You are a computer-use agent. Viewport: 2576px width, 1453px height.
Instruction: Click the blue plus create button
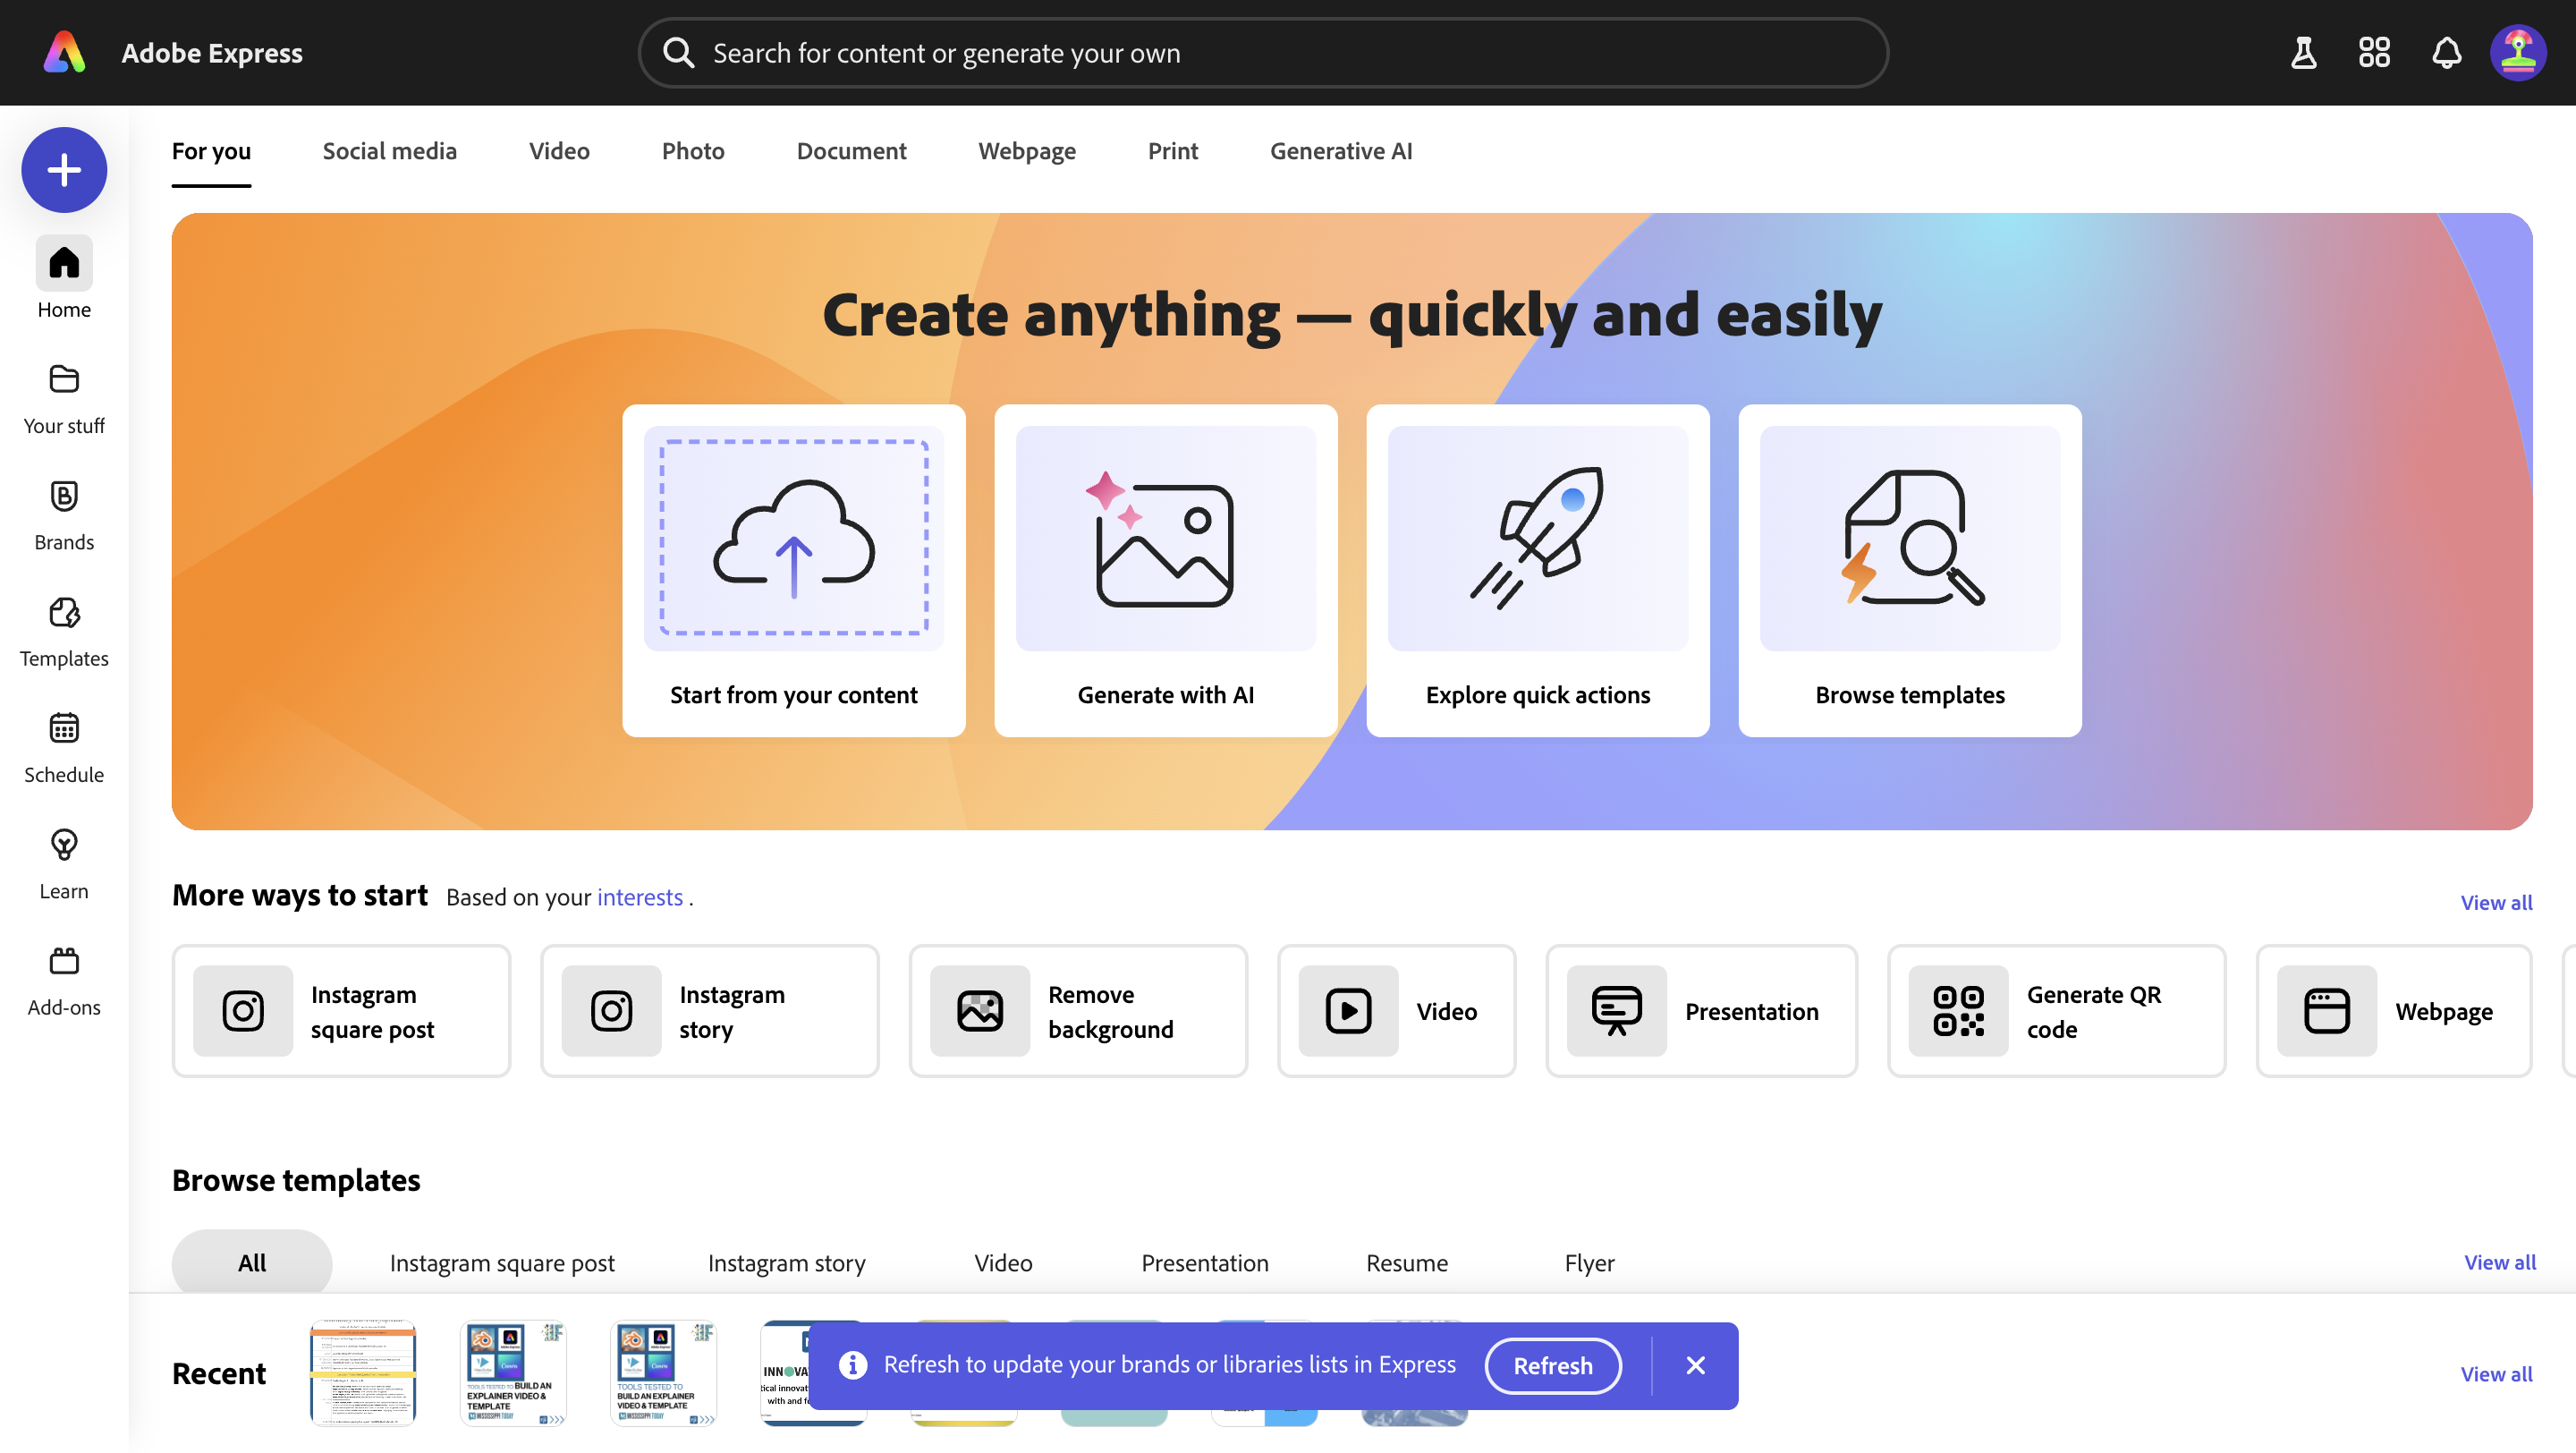pyautogui.click(x=64, y=170)
